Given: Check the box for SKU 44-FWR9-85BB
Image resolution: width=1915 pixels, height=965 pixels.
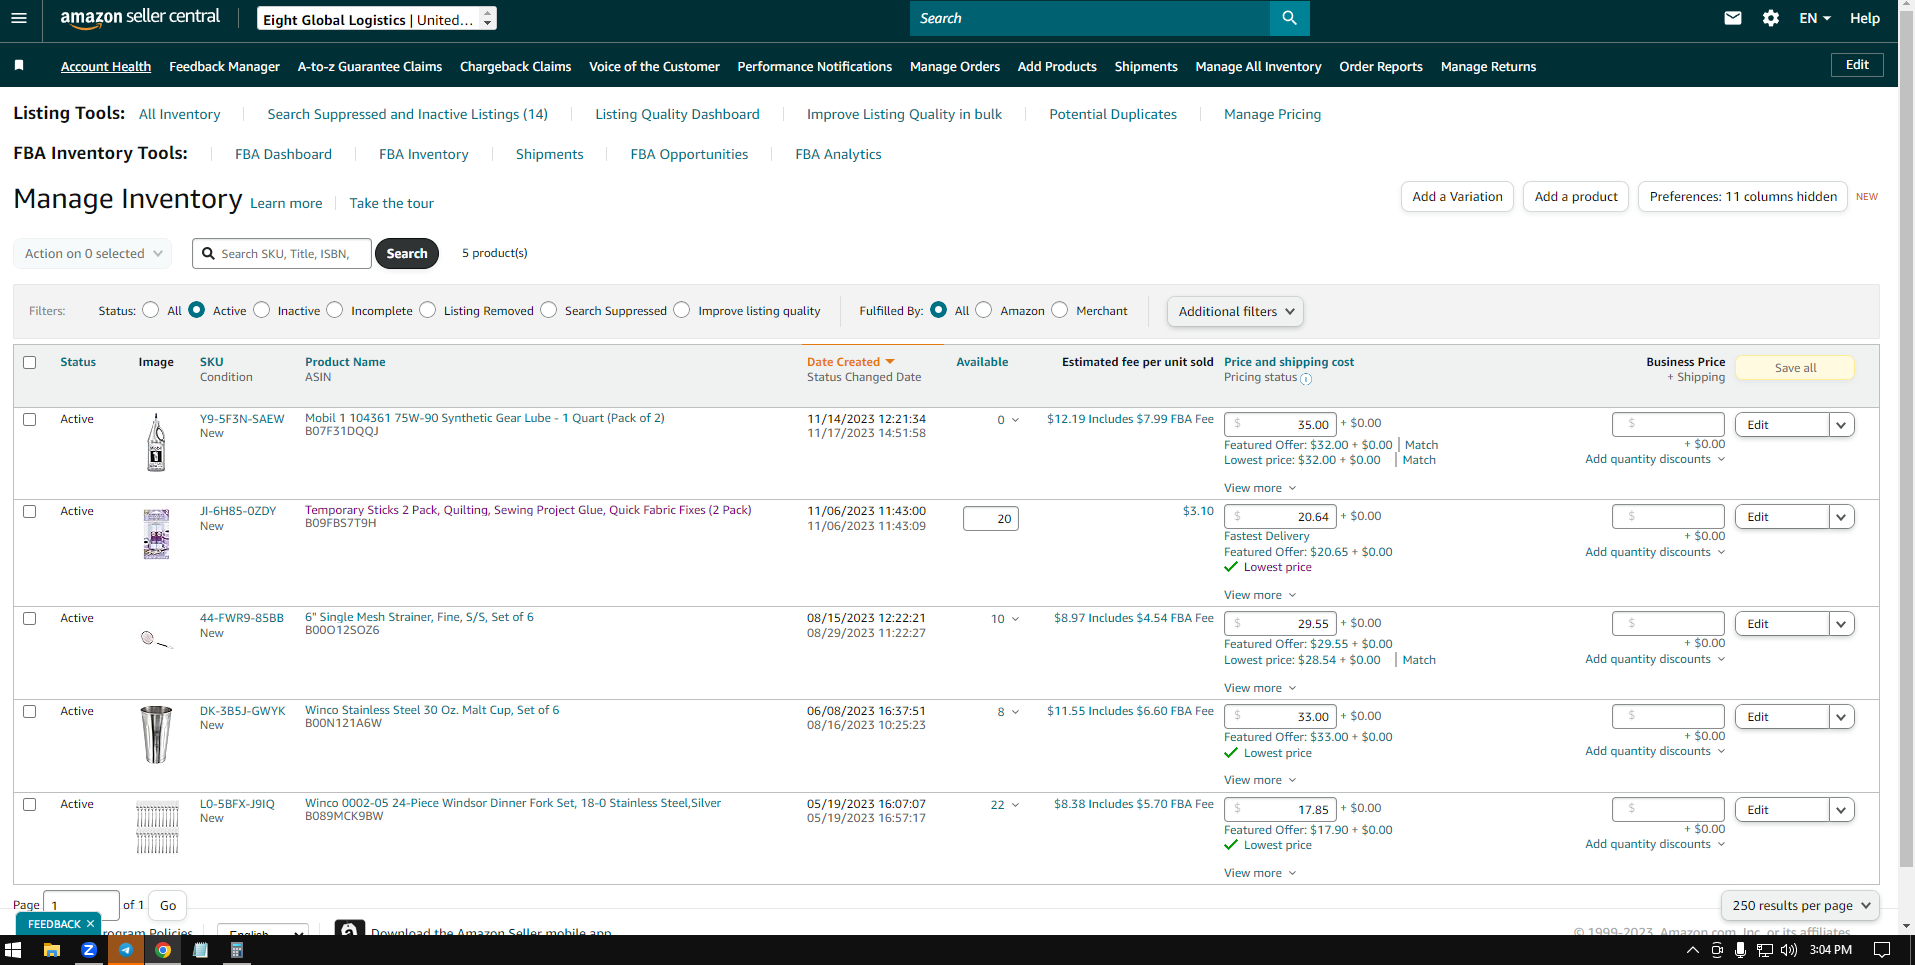Looking at the screenshot, I should click(x=30, y=619).
